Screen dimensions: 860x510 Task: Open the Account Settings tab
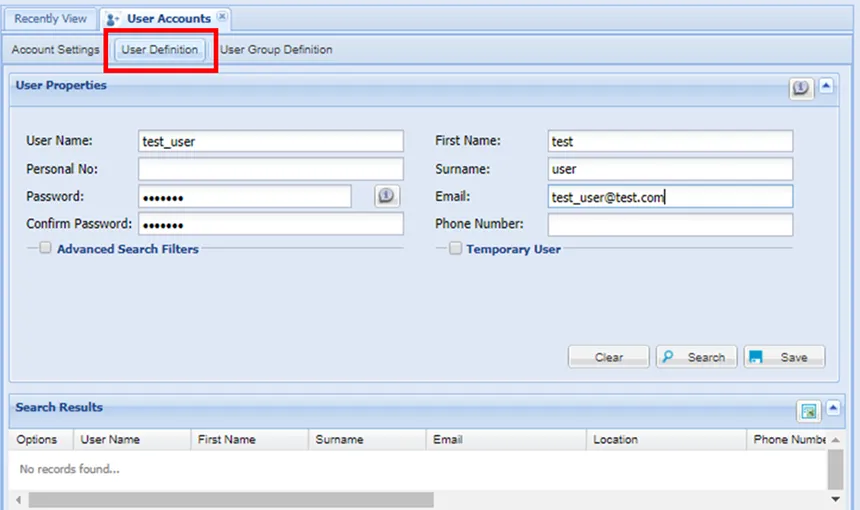click(55, 49)
